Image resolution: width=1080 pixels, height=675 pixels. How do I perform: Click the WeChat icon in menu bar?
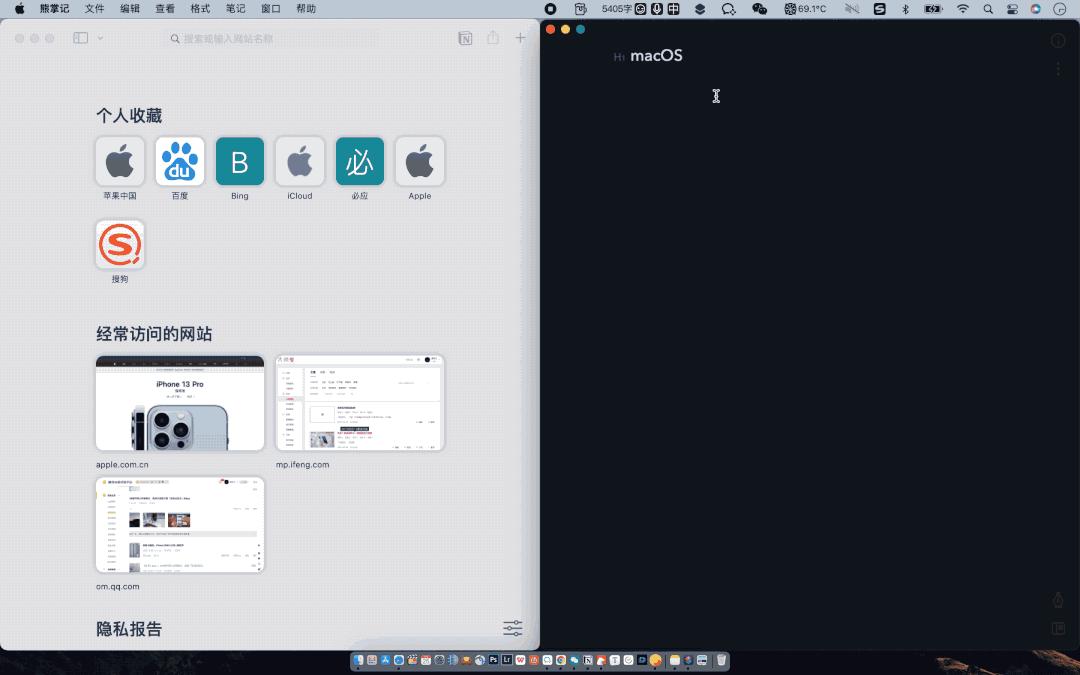click(x=759, y=9)
